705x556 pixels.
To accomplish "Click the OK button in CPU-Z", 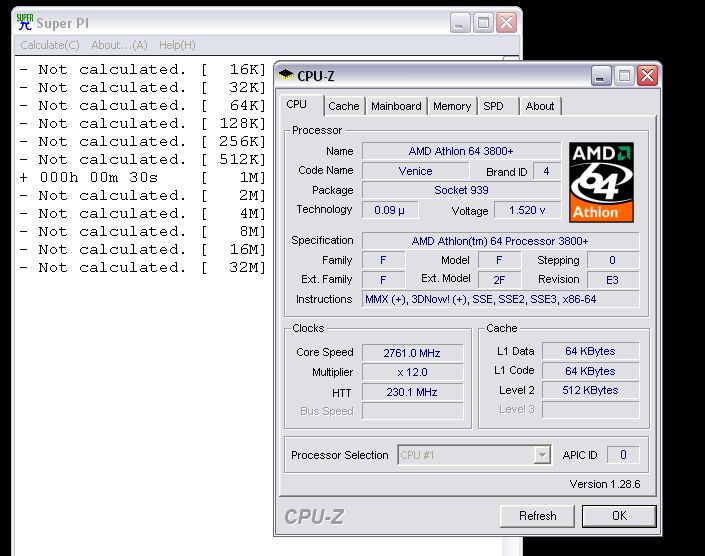I will coord(619,516).
